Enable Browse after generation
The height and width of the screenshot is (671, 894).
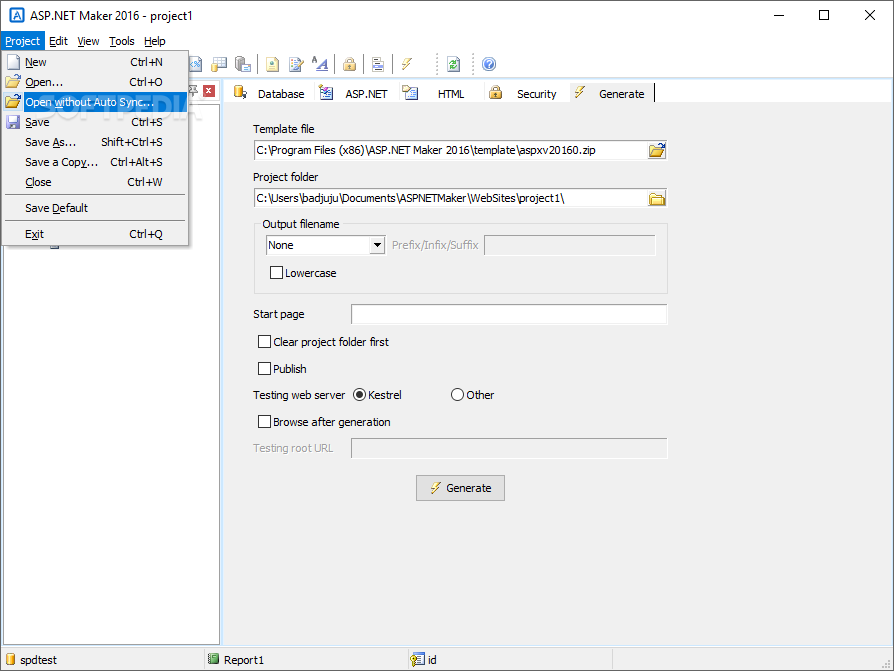(265, 422)
